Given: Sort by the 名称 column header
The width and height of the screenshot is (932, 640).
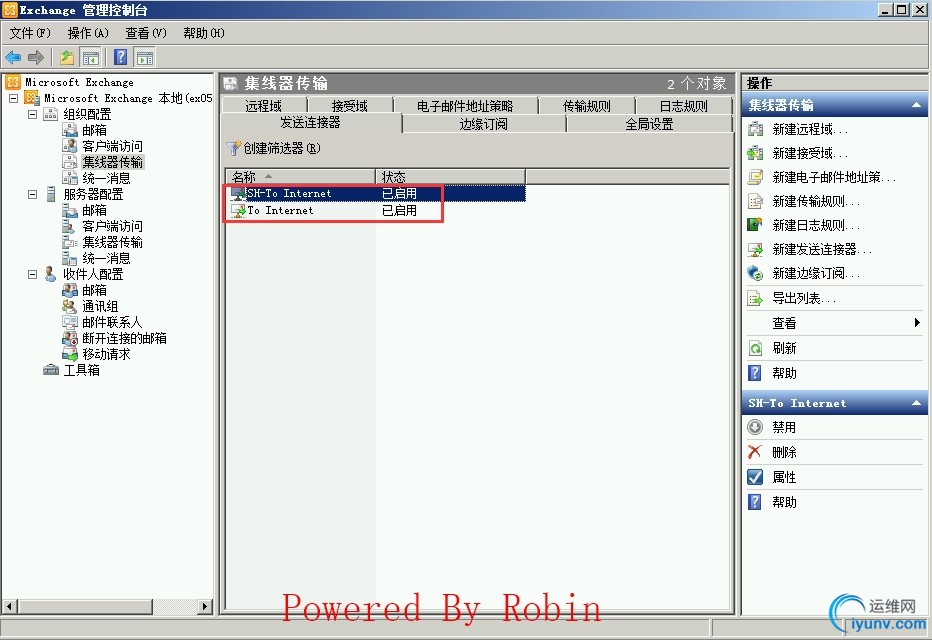Looking at the screenshot, I should 300,176.
